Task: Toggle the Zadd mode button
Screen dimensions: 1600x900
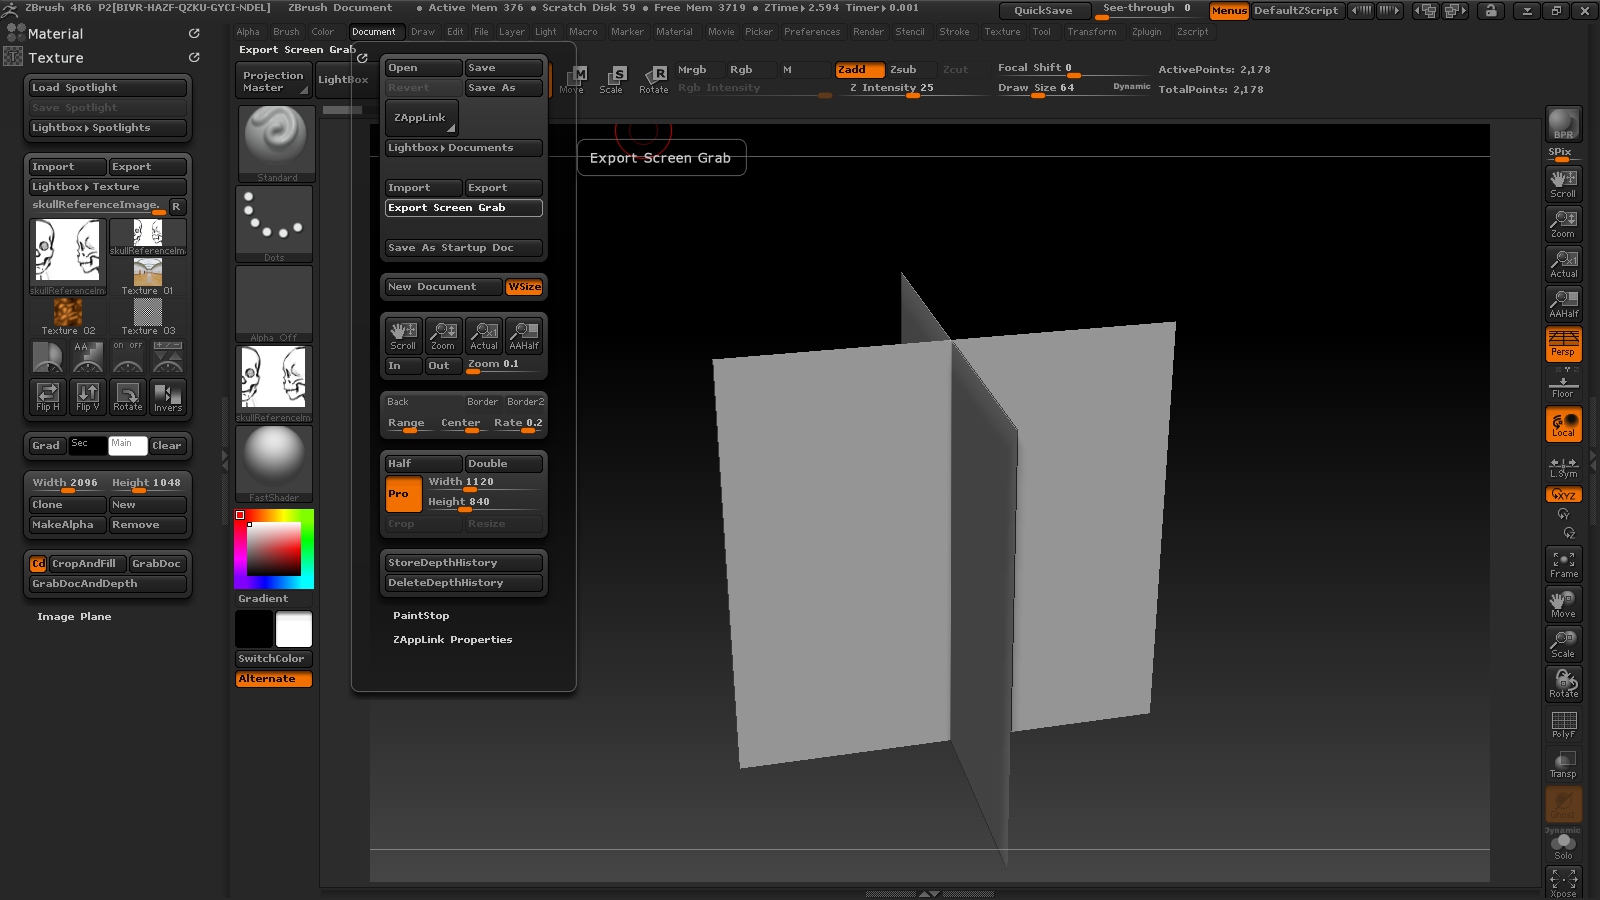Action: pyautogui.click(x=860, y=69)
